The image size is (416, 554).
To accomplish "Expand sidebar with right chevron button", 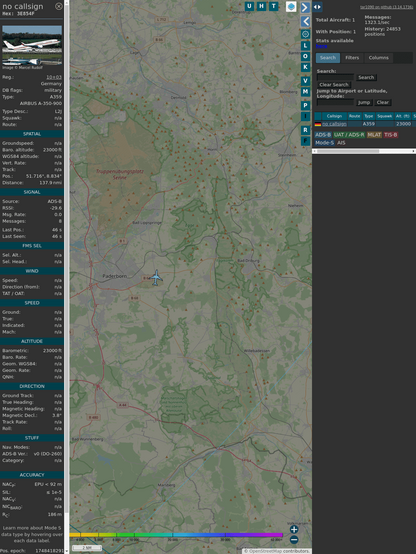I will tap(305, 7).
